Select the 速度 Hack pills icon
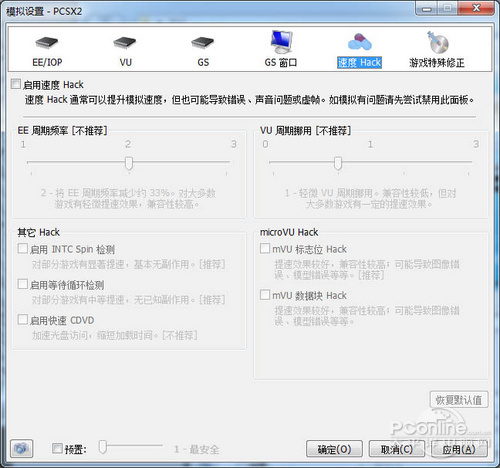Image resolution: width=500 pixels, height=468 pixels. pyautogui.click(x=359, y=42)
